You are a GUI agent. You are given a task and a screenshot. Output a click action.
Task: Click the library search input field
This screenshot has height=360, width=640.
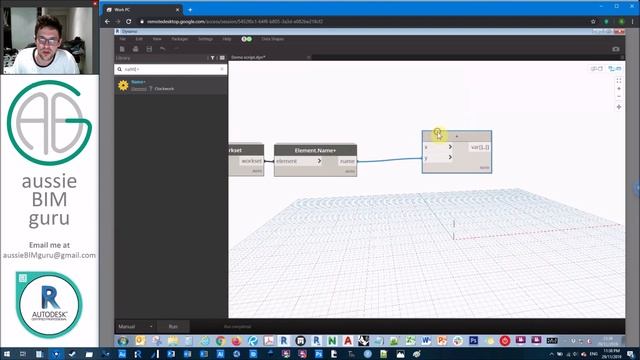pos(171,69)
